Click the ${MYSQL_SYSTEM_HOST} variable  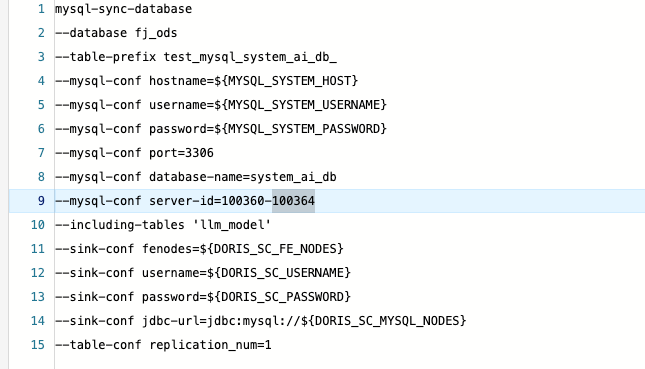tap(286, 81)
